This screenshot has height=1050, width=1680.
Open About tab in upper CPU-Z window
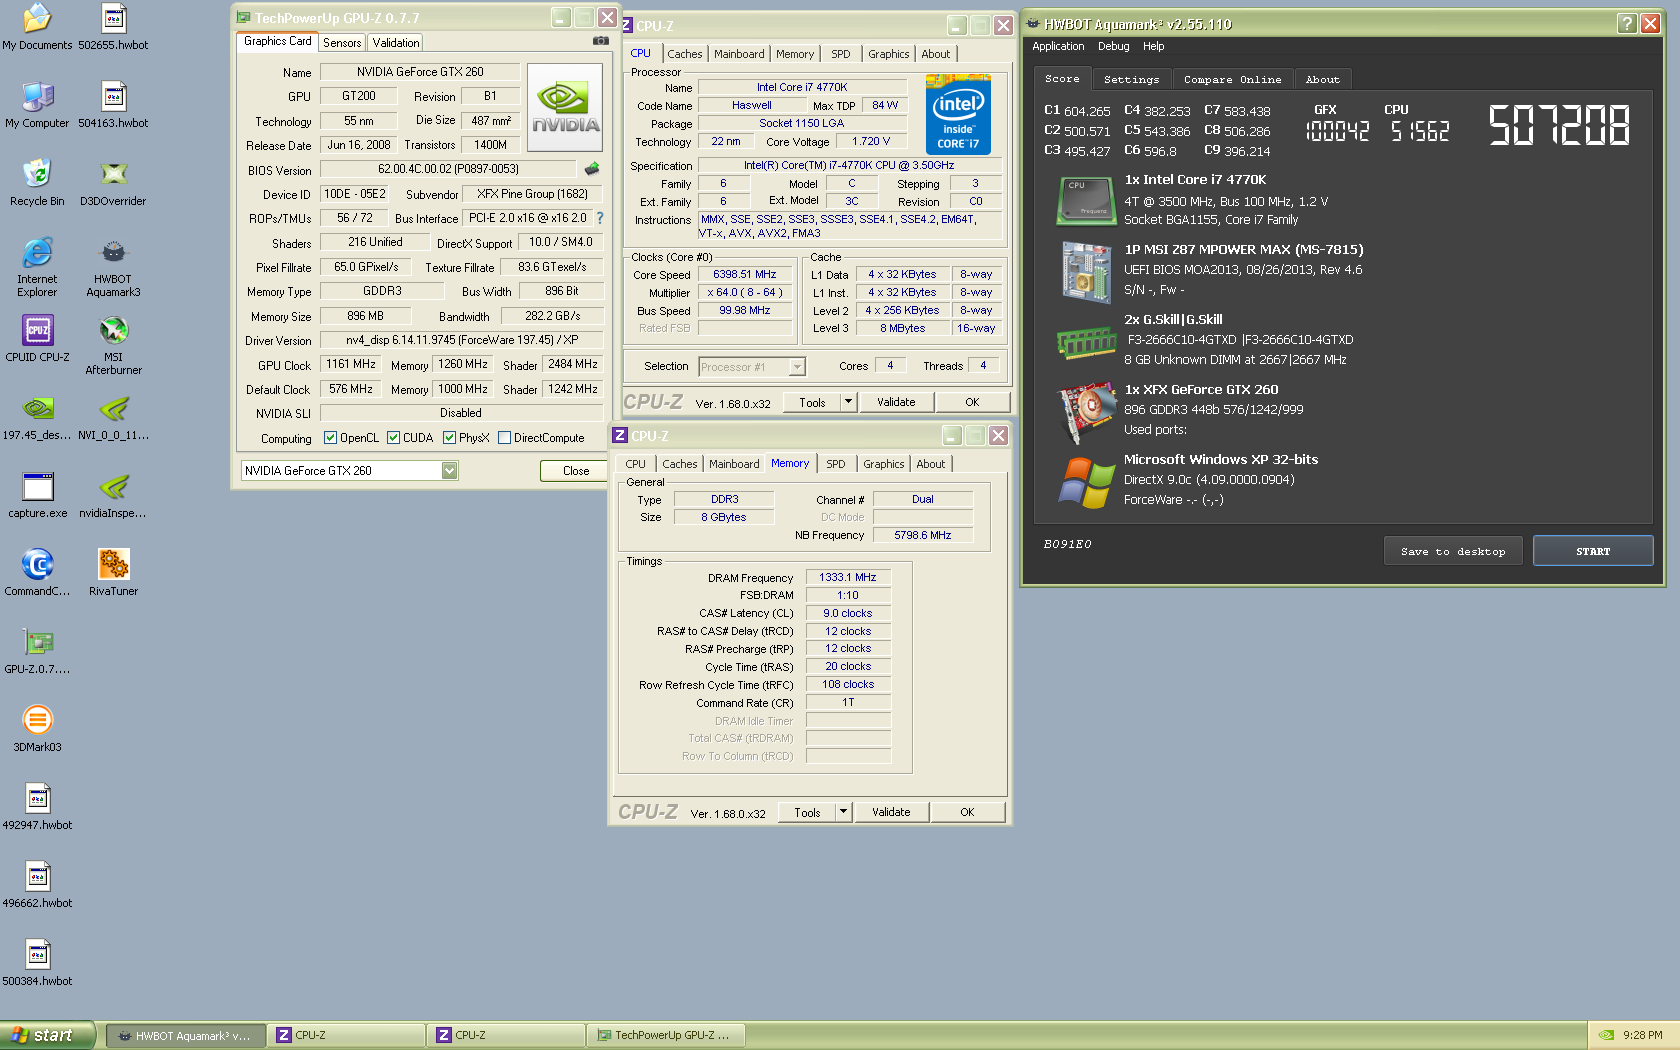tap(936, 54)
